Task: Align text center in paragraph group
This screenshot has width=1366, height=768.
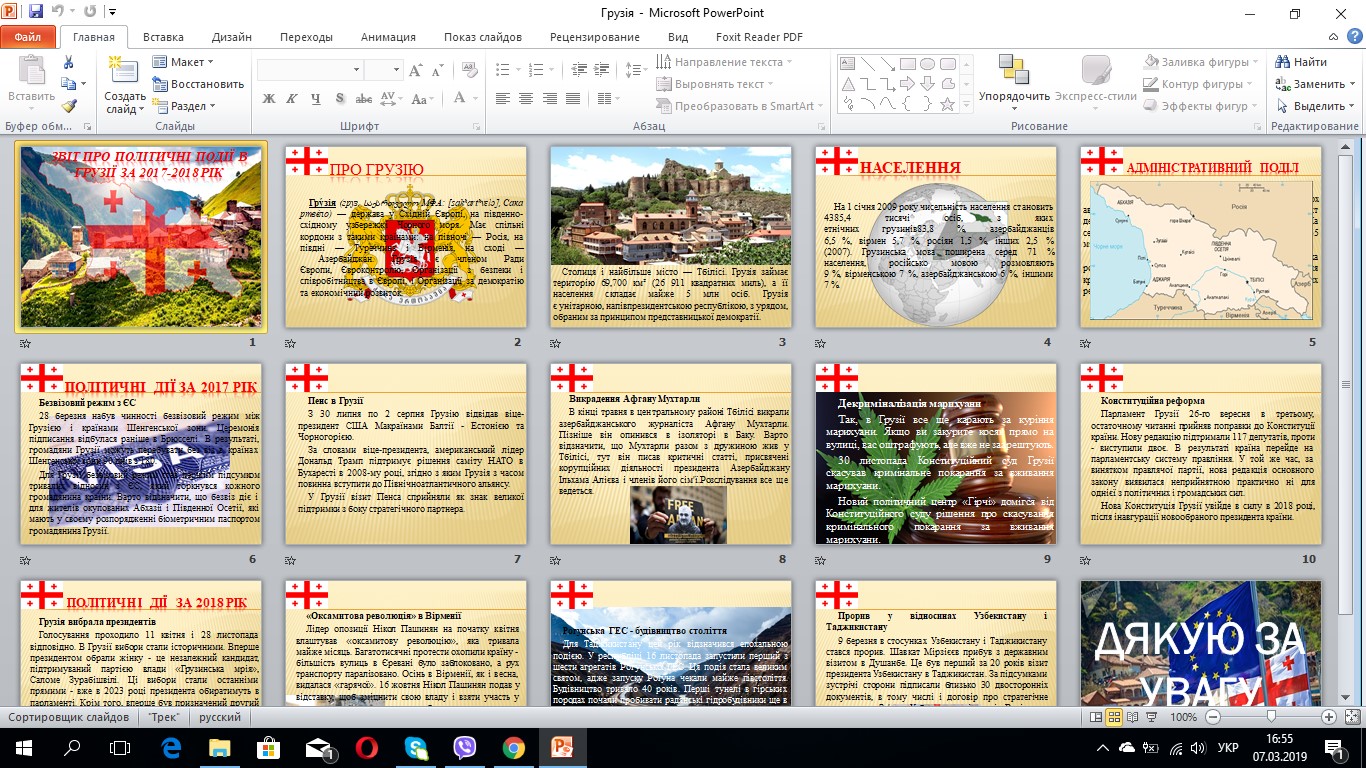Action: (524, 98)
